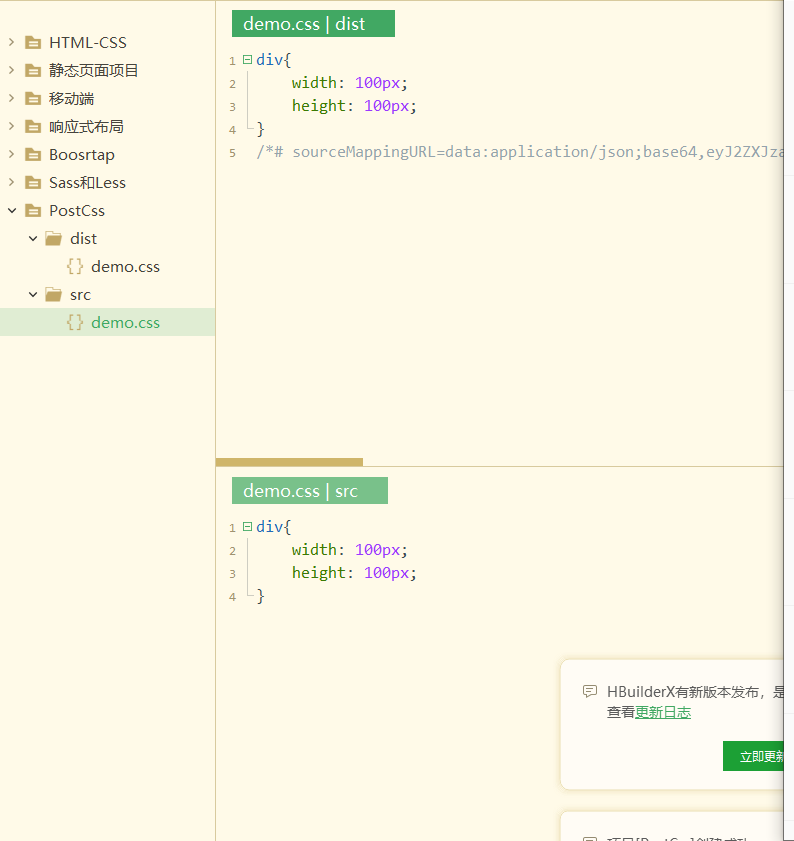Open the 更新日志 link

(663, 712)
